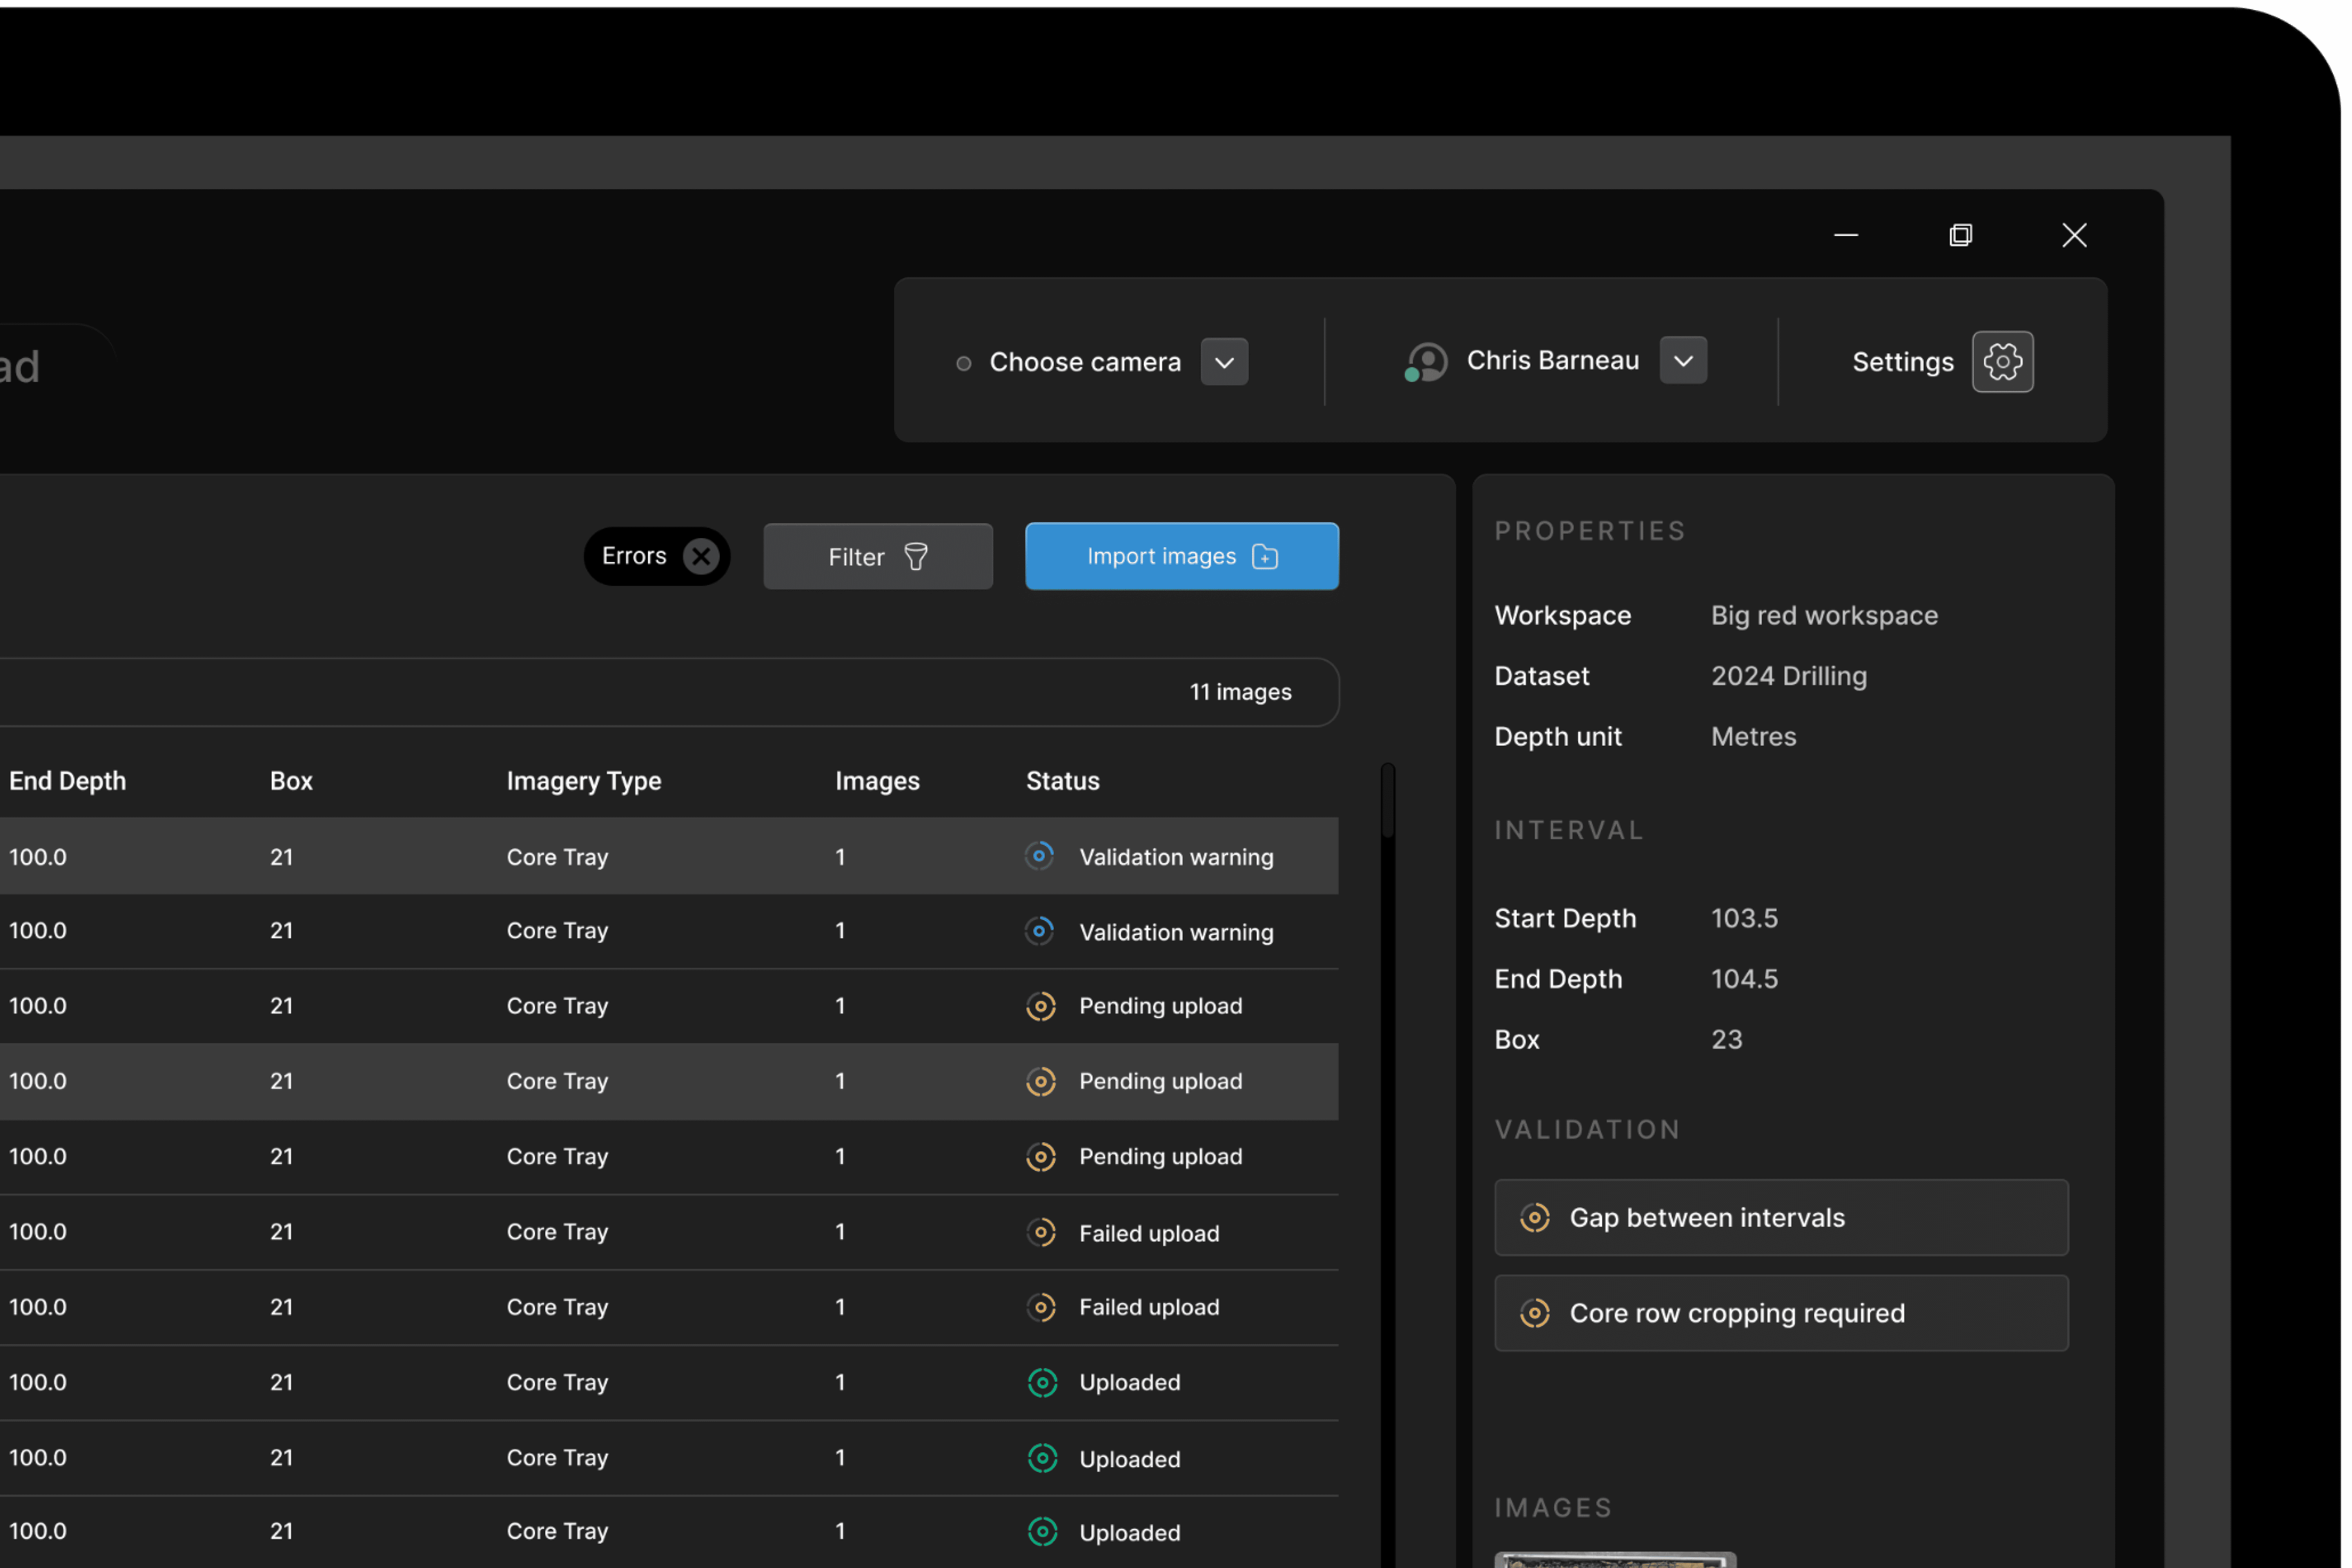Click status icon of first Failed upload row

pyautogui.click(x=1041, y=1232)
